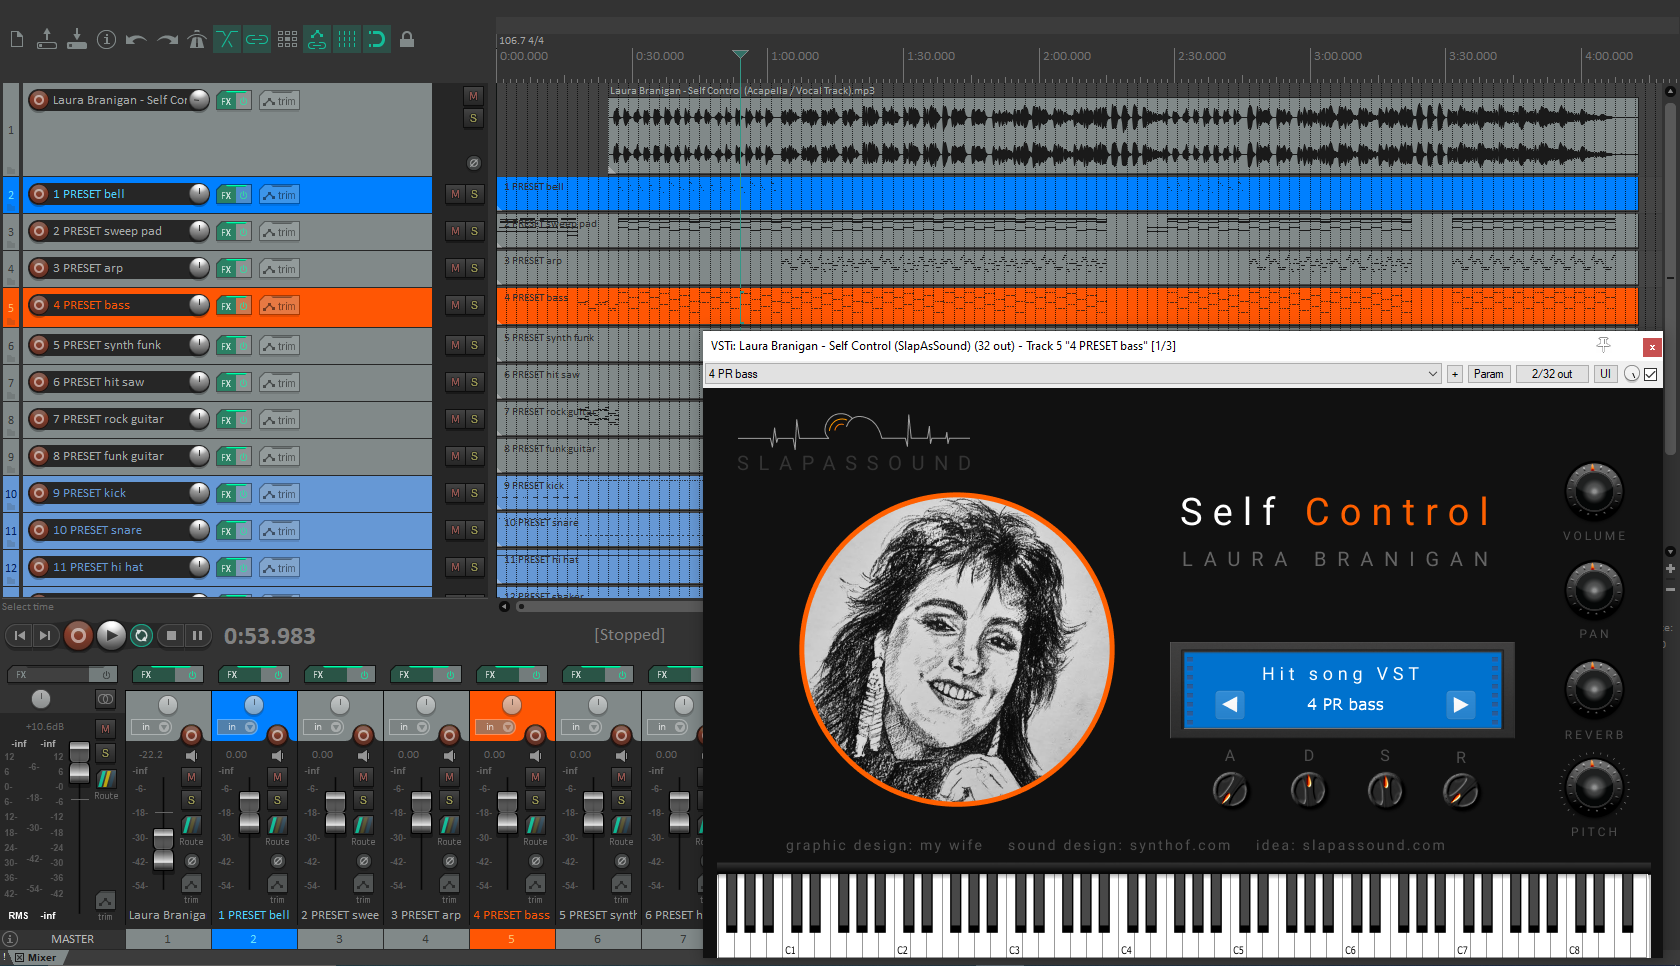This screenshot has width=1680, height=966.
Task: Open trim envelope button on 3 PRESET arp track
Action: (279, 269)
